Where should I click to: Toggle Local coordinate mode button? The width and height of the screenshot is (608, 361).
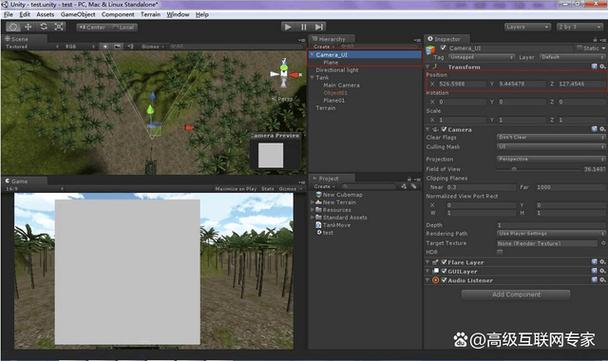(x=123, y=27)
